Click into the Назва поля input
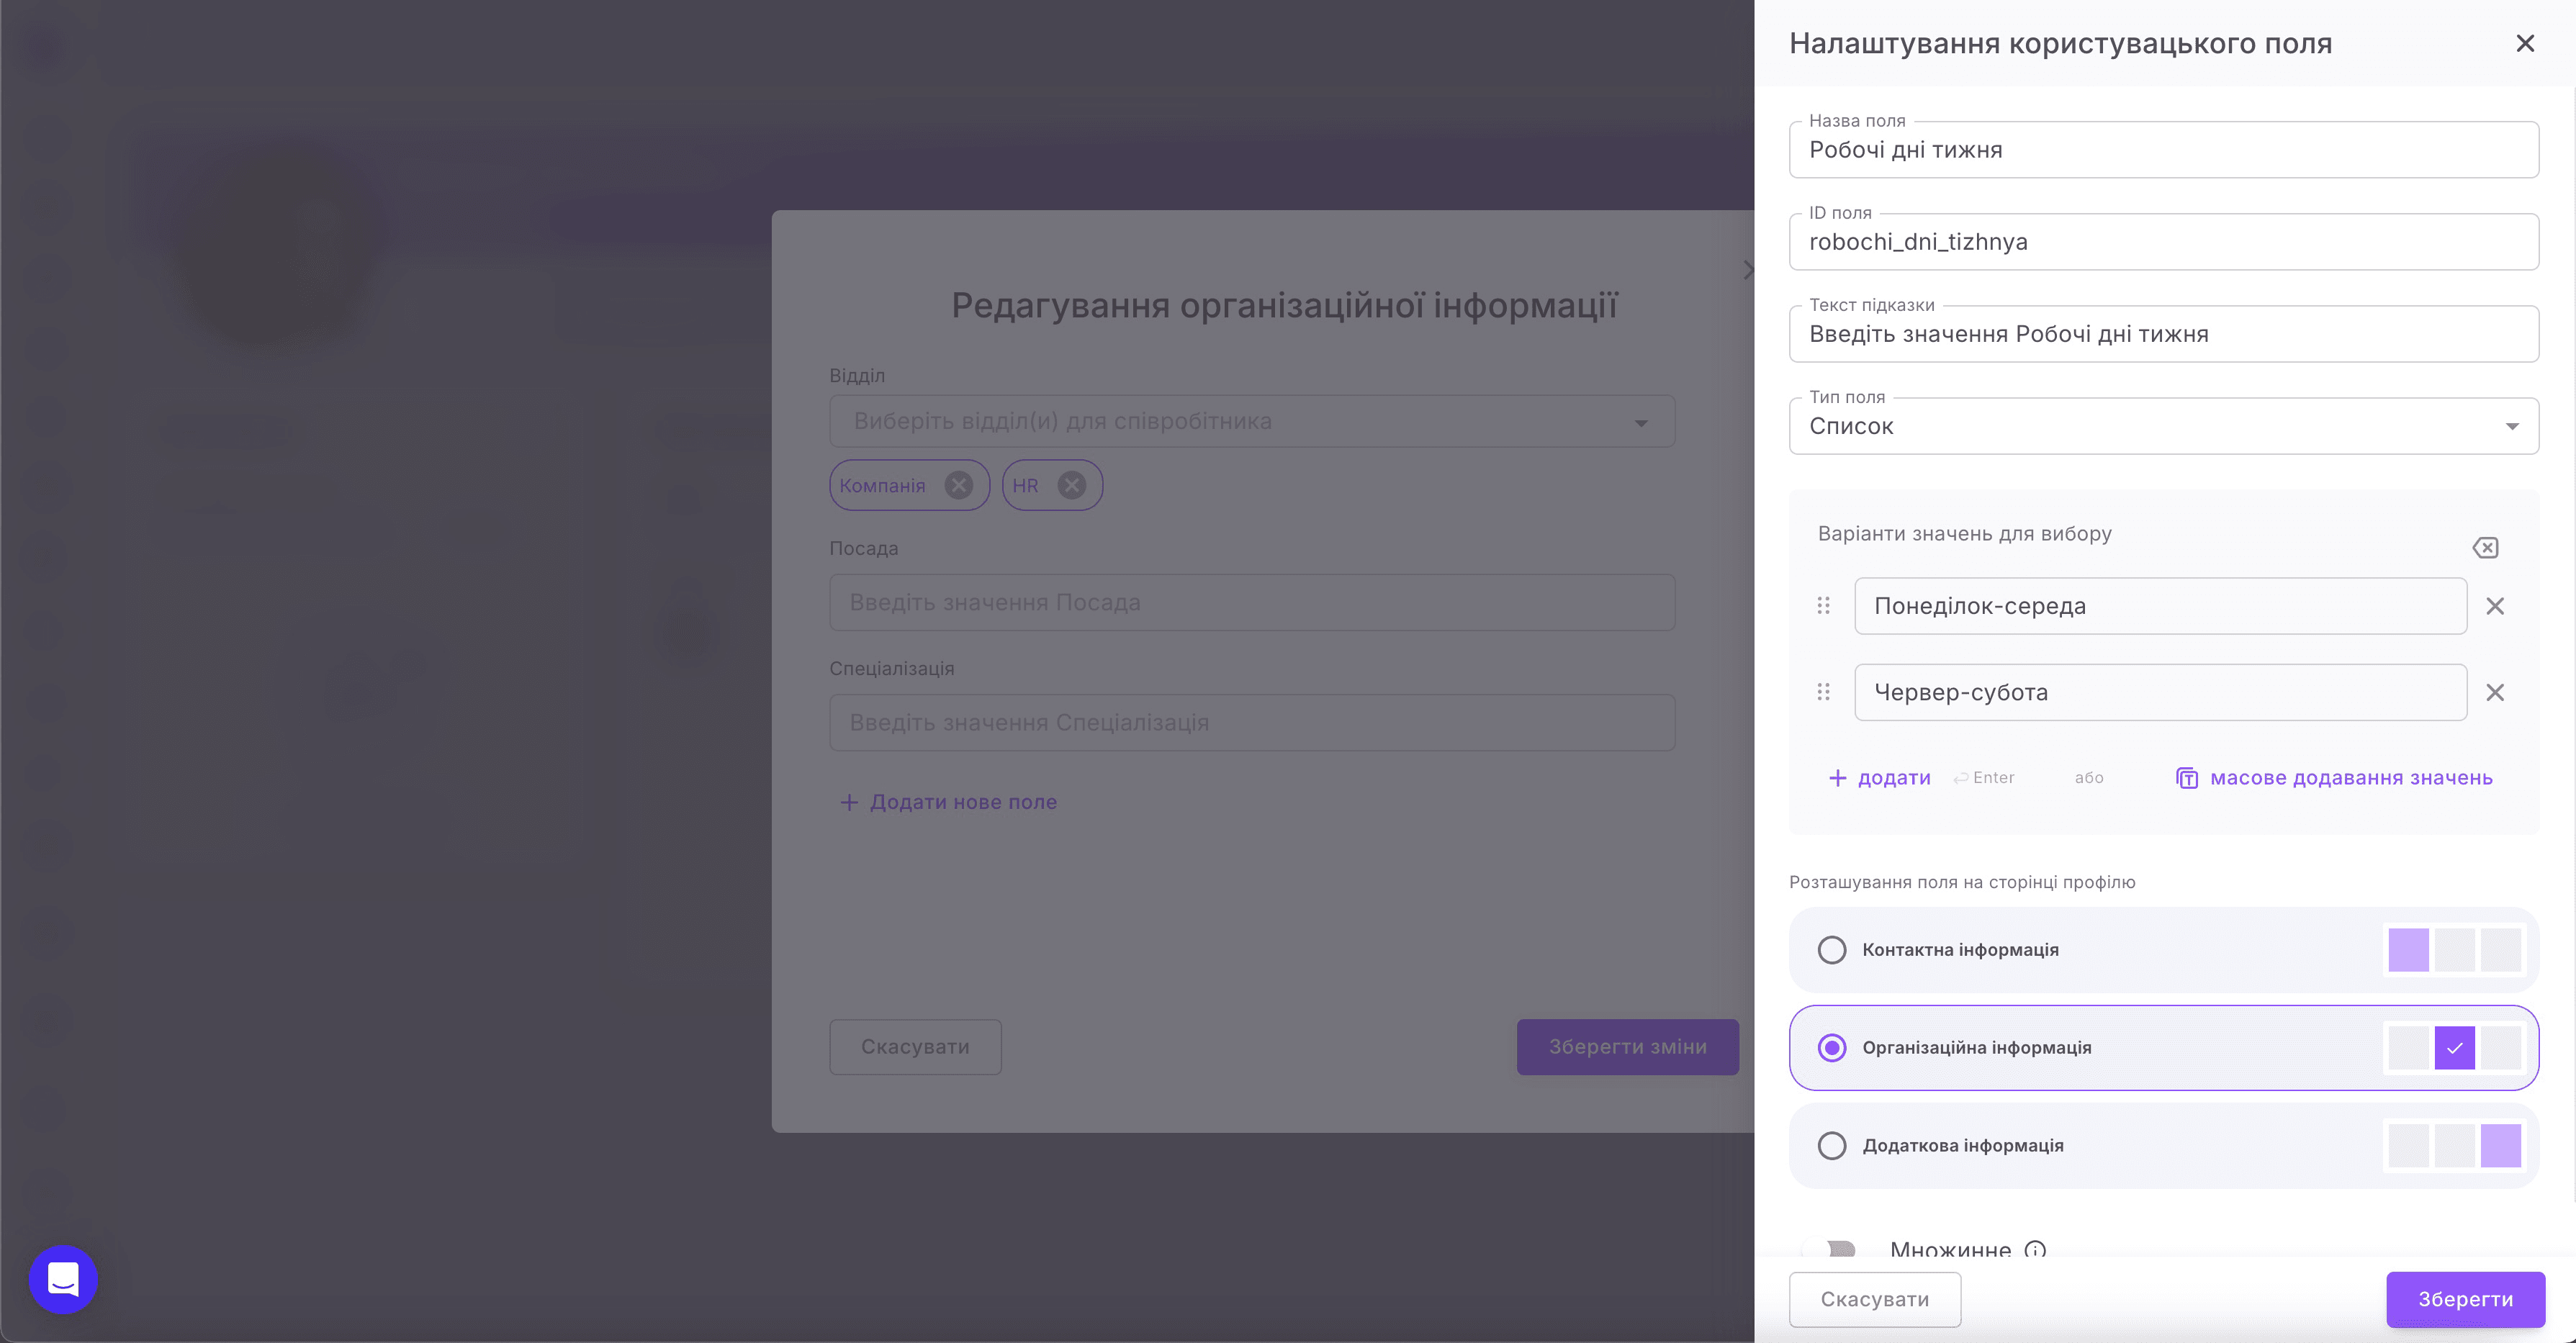Viewport: 2576px width, 1343px height. coord(2163,150)
